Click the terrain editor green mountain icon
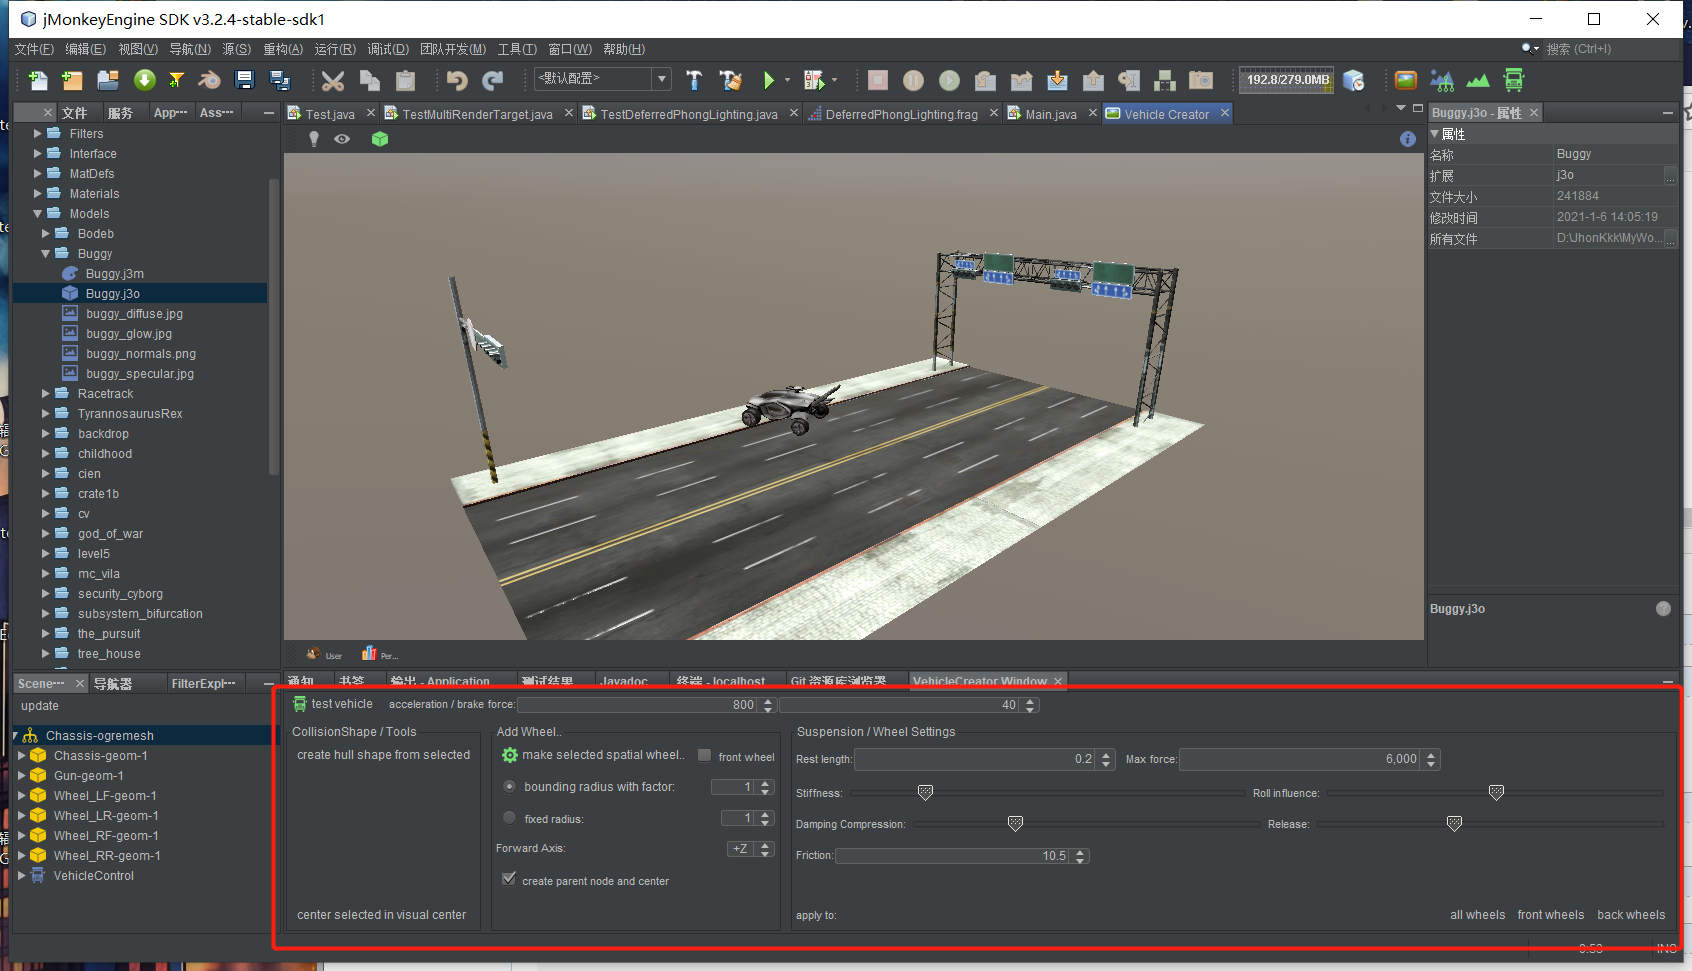Screen dimensions: 1692x971 click(1478, 81)
